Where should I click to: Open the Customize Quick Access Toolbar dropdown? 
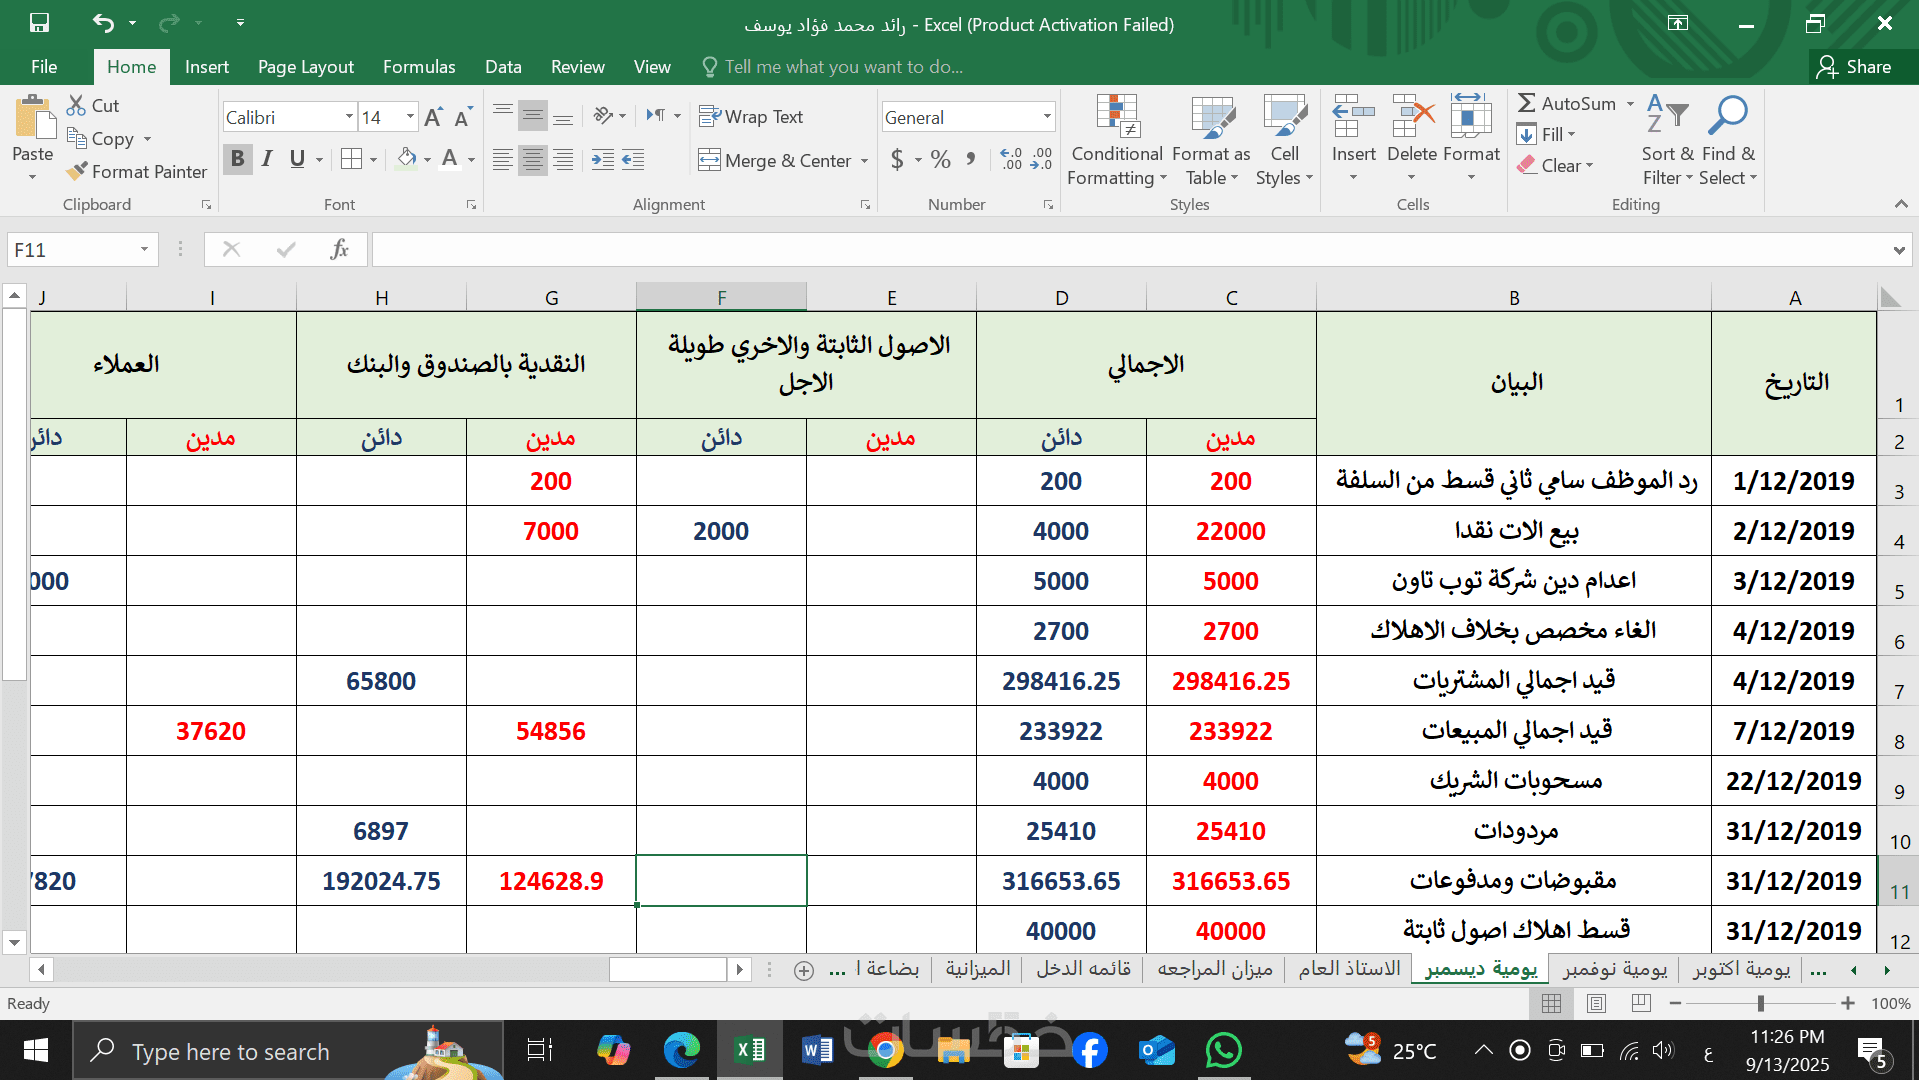[240, 22]
